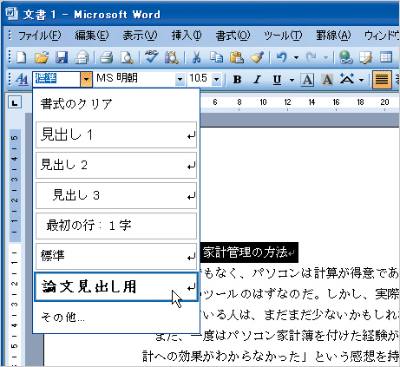Click the Insert Table grid icon
The width and height of the screenshot is (400, 367).
386,58
